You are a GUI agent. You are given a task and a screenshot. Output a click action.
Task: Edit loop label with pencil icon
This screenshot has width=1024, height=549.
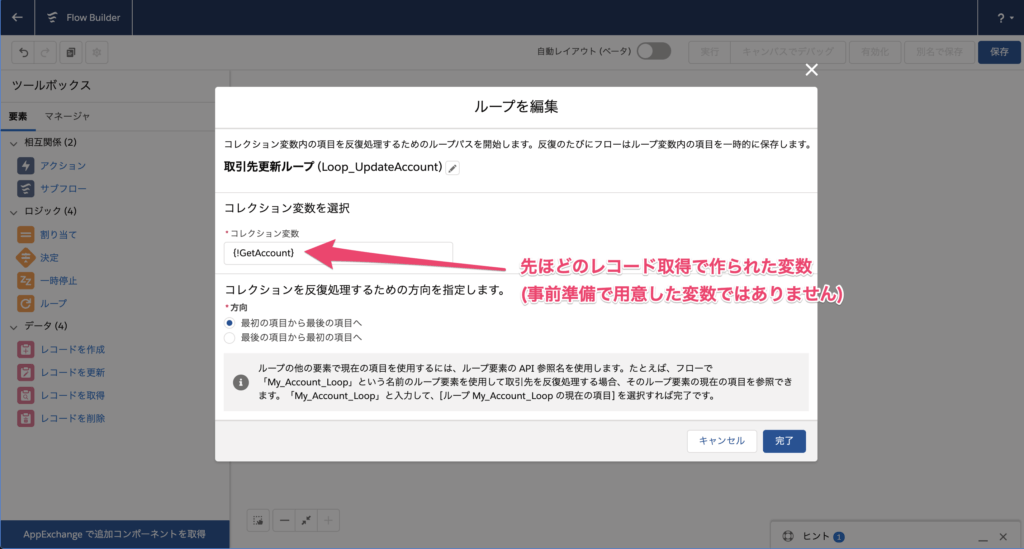coord(452,168)
